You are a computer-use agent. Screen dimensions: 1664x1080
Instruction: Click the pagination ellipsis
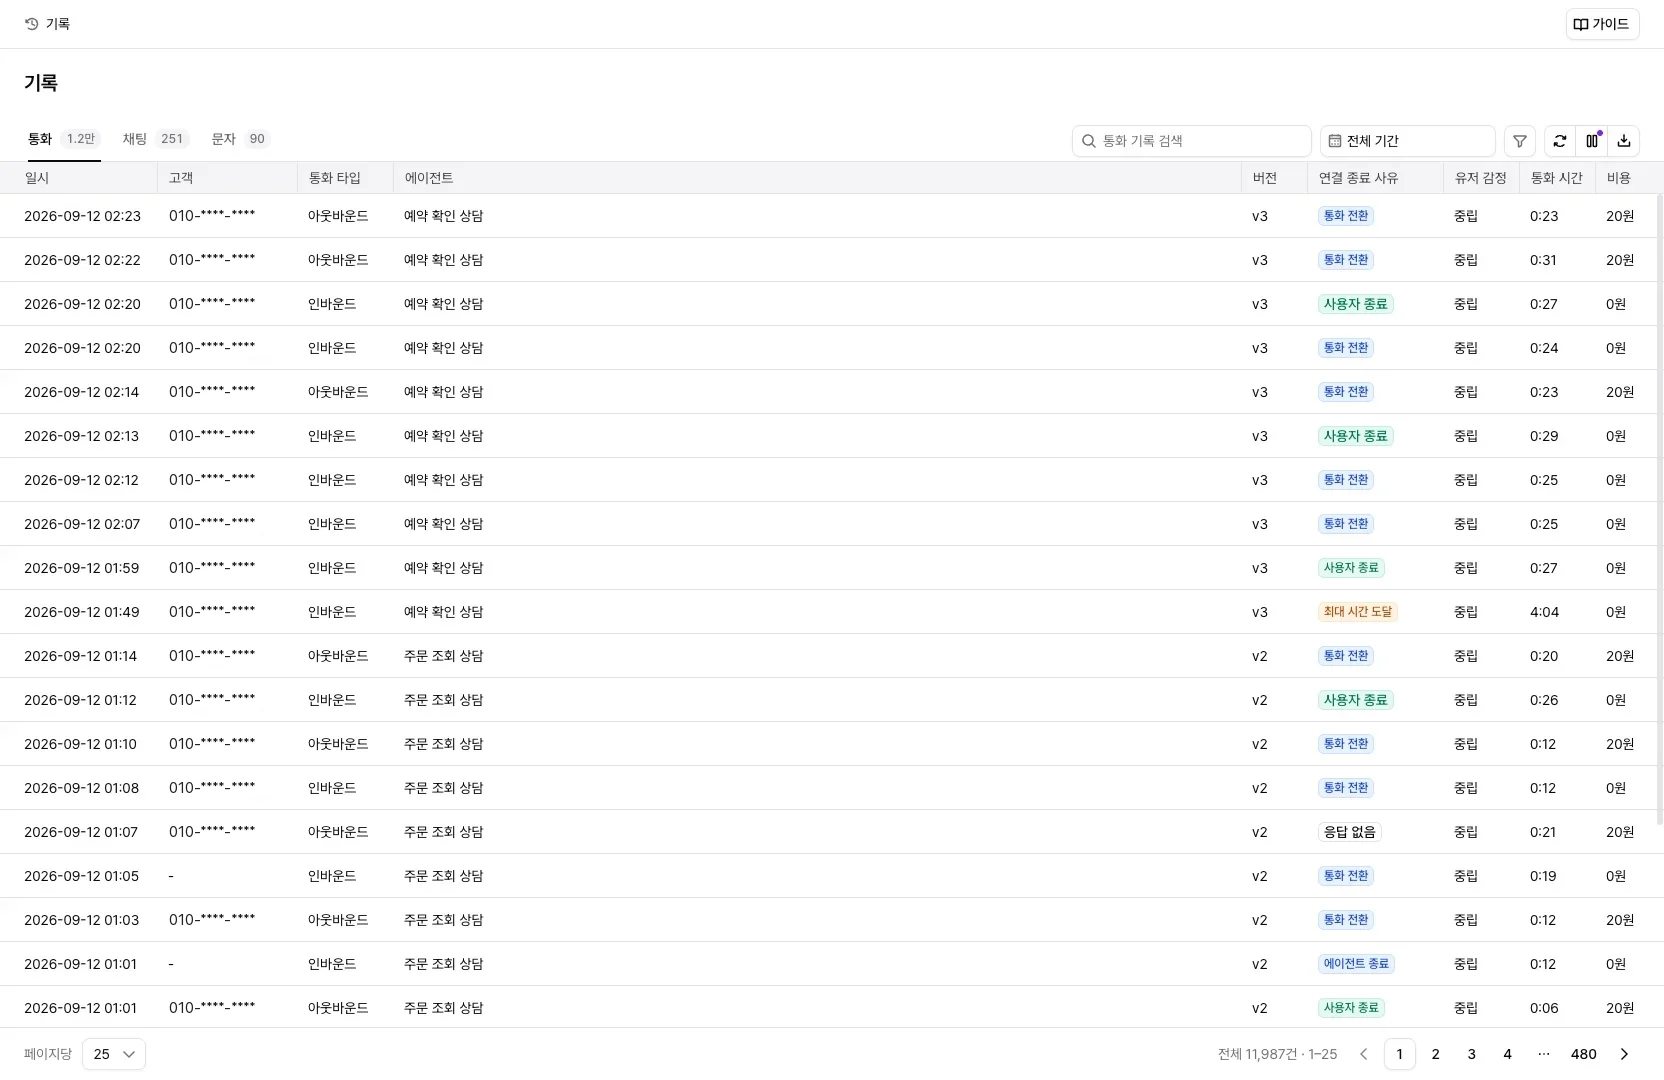[x=1544, y=1054]
